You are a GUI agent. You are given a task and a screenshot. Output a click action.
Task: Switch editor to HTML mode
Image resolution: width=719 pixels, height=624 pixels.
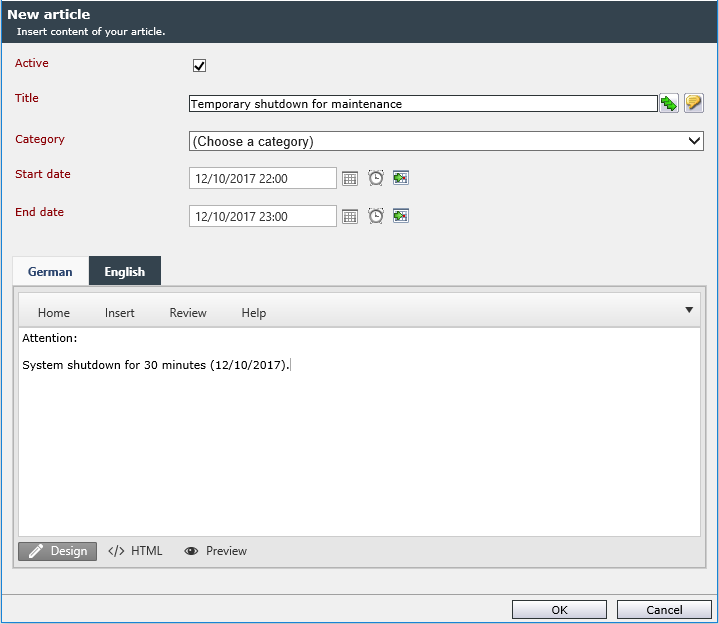point(135,551)
